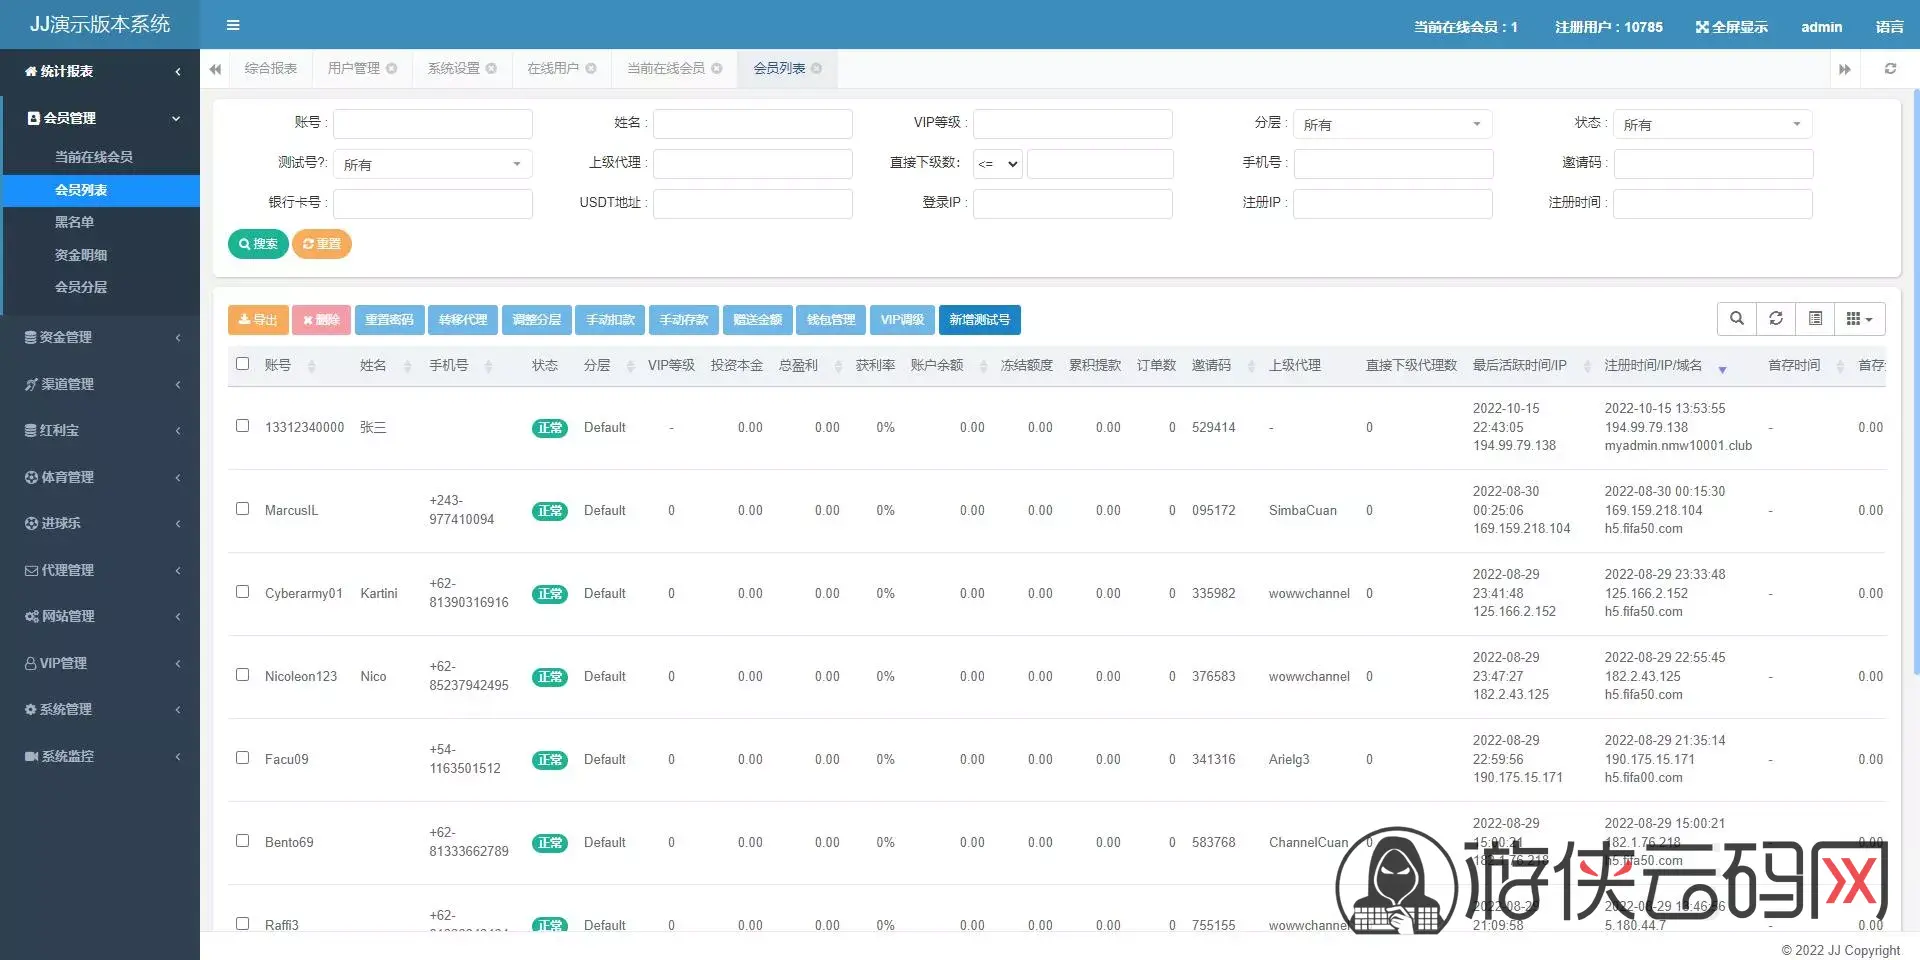Click the 注册时间 filter input field
Image resolution: width=1920 pixels, height=960 pixels.
1713,204
